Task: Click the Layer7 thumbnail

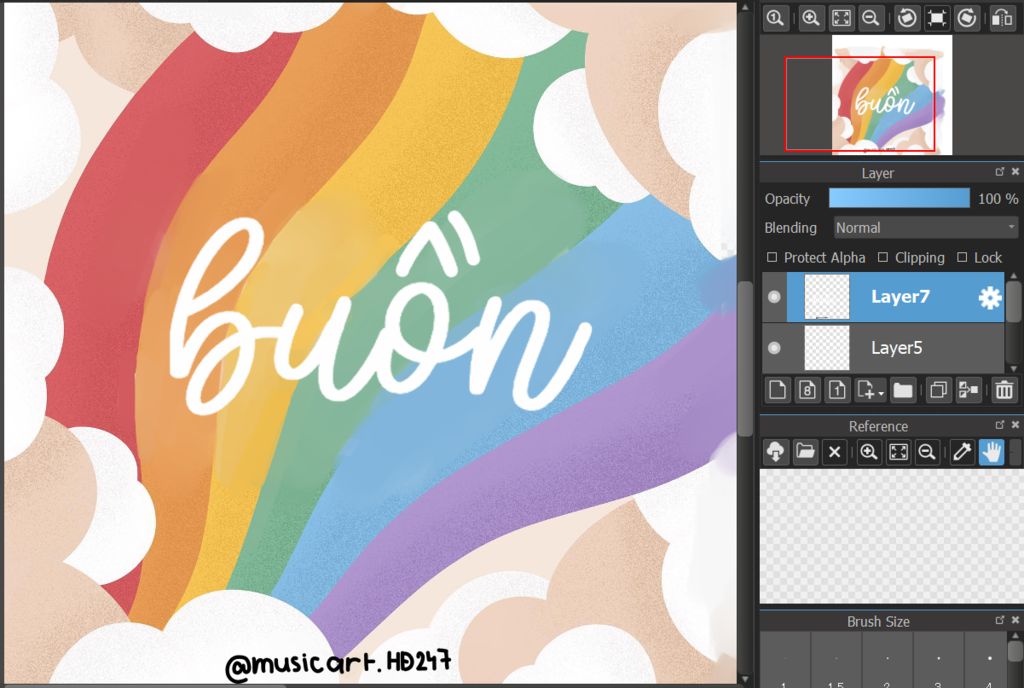Action: (827, 297)
